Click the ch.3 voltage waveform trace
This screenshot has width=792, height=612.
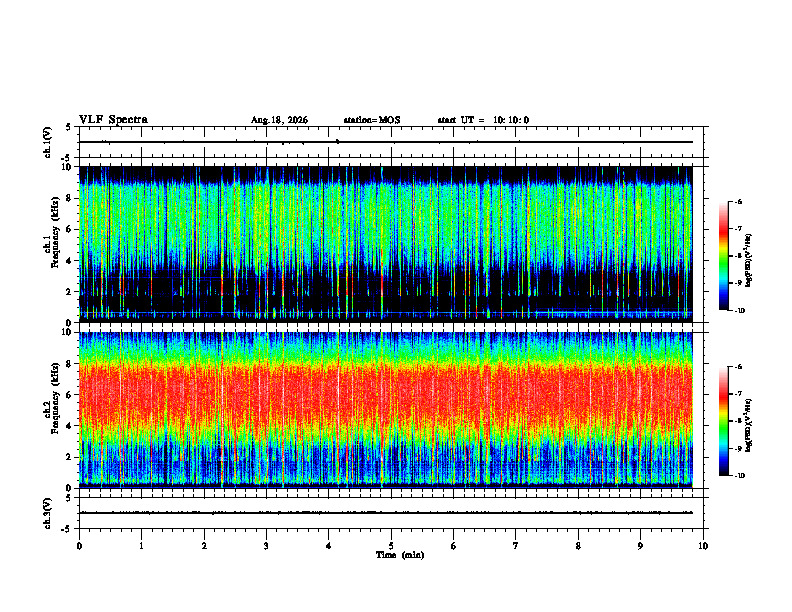(x=386, y=513)
